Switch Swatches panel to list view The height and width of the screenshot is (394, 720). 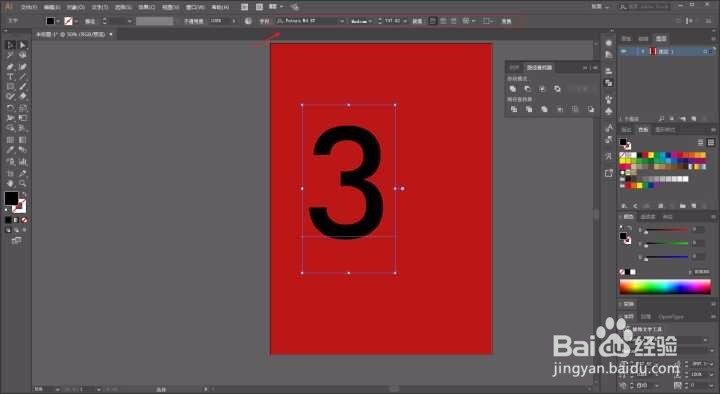point(701,143)
